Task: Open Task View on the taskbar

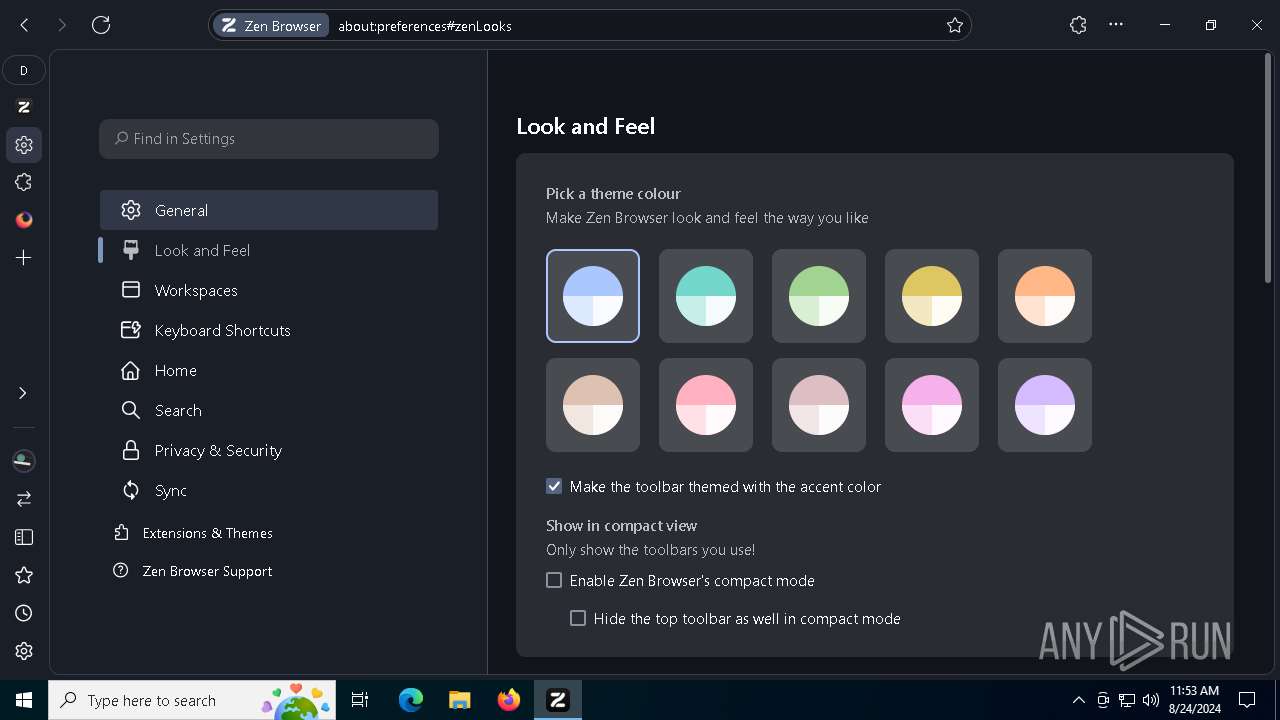Action: click(361, 700)
